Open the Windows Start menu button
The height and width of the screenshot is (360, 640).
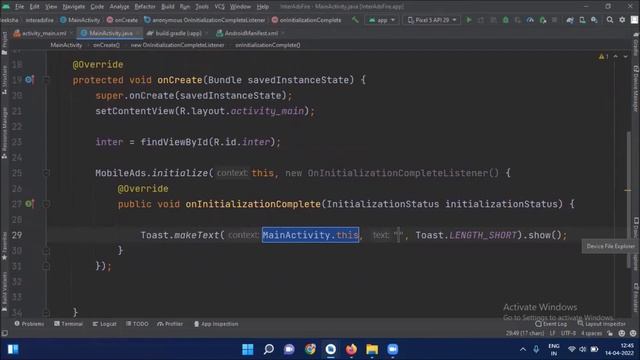coord(247,349)
